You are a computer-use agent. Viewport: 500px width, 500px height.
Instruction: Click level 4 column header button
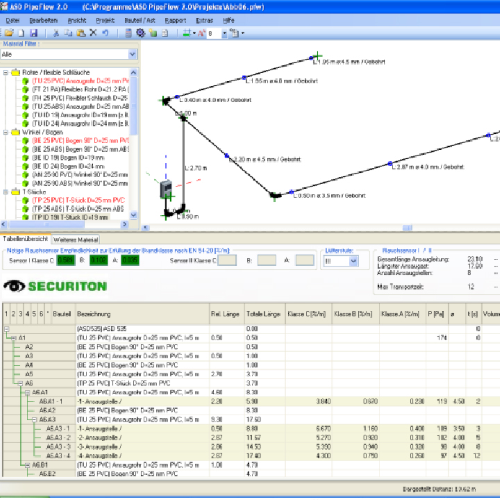(27, 314)
